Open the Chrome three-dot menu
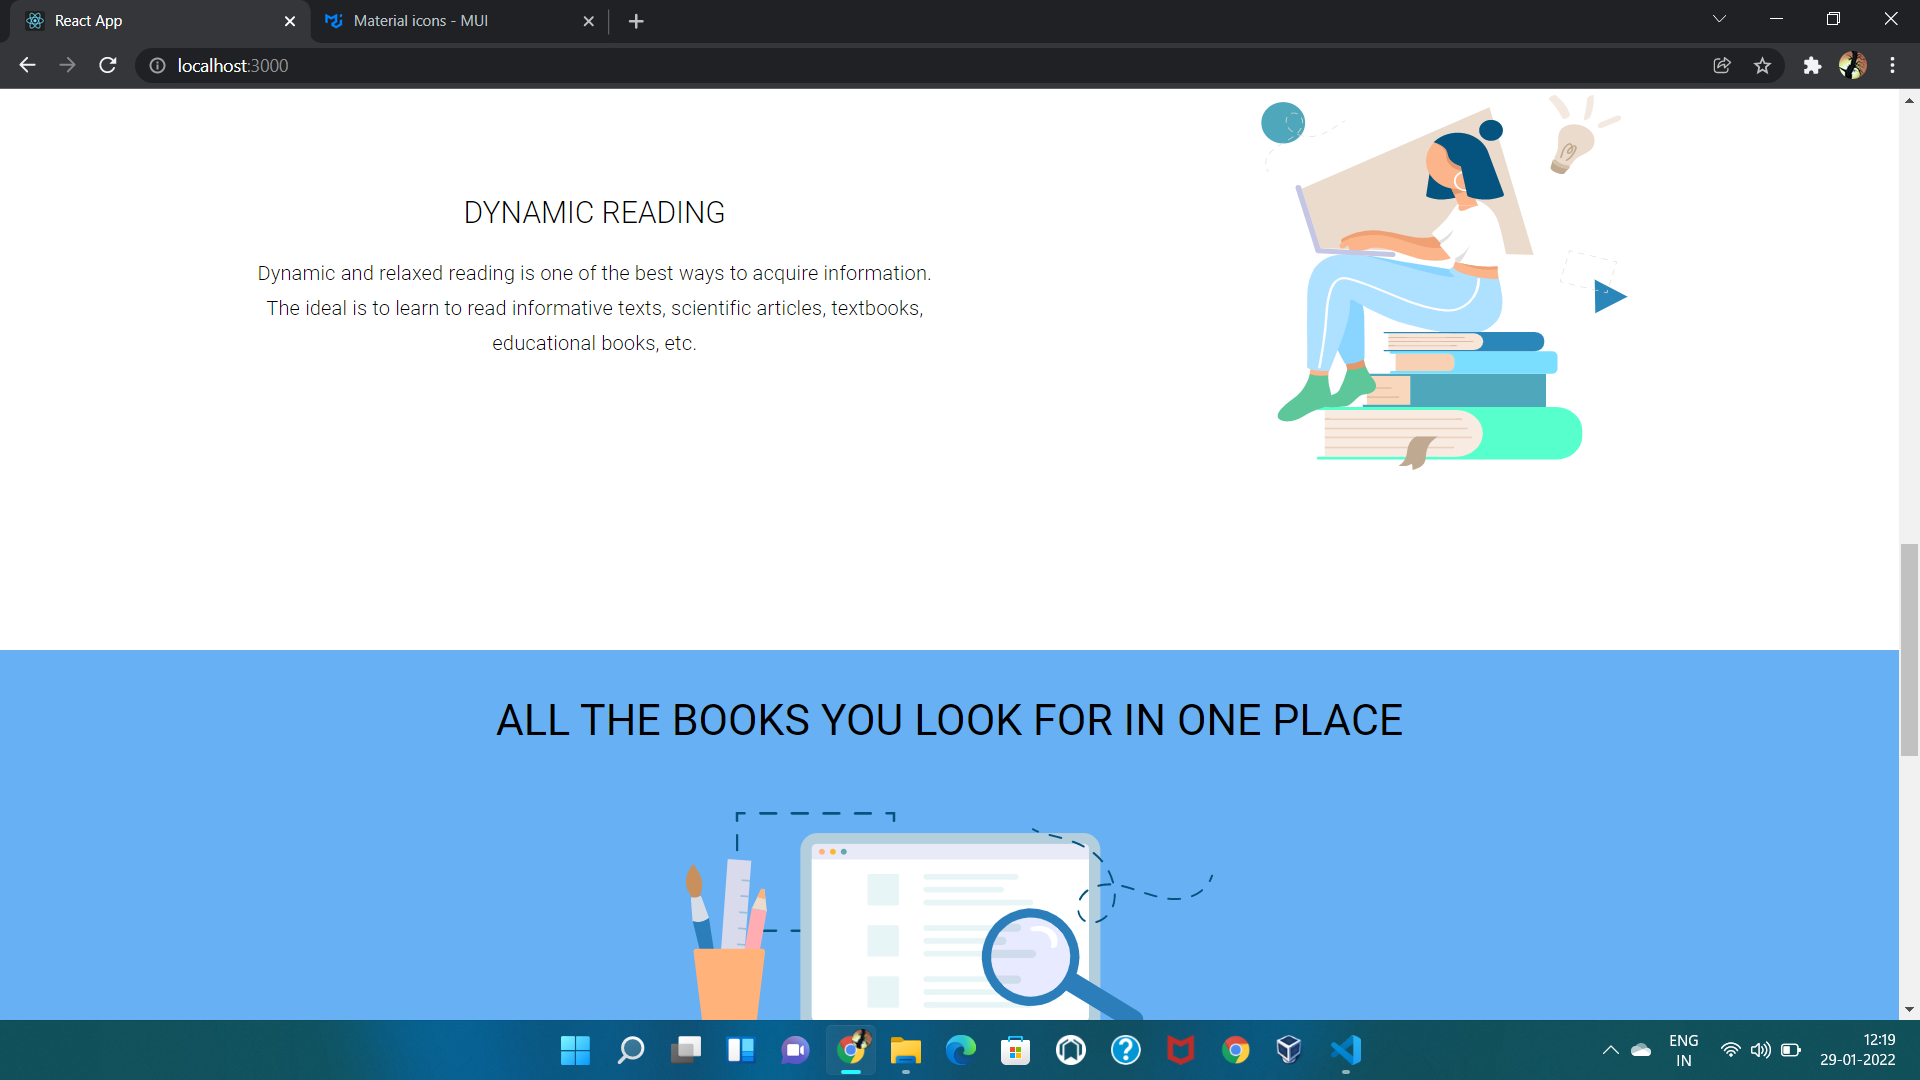The width and height of the screenshot is (1920, 1080). click(x=1892, y=65)
